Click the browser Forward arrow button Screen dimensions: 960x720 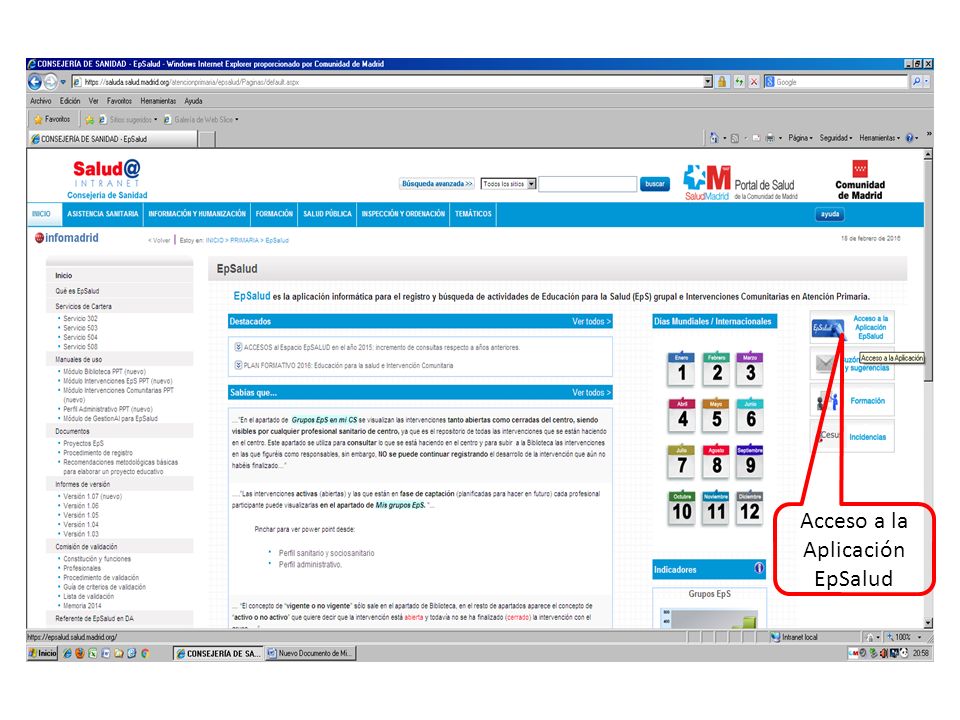click(50, 82)
